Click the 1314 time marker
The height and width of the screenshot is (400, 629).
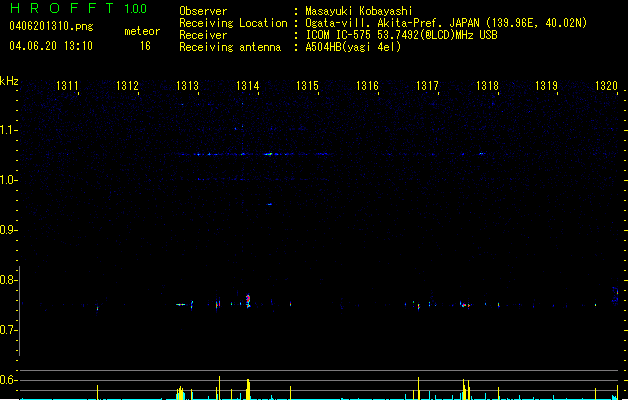click(x=248, y=86)
